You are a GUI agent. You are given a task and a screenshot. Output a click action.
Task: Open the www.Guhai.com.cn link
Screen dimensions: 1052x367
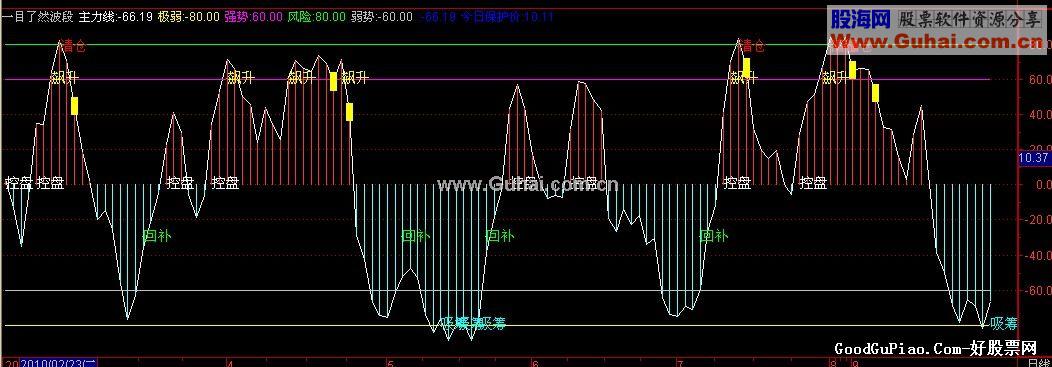click(x=937, y=44)
